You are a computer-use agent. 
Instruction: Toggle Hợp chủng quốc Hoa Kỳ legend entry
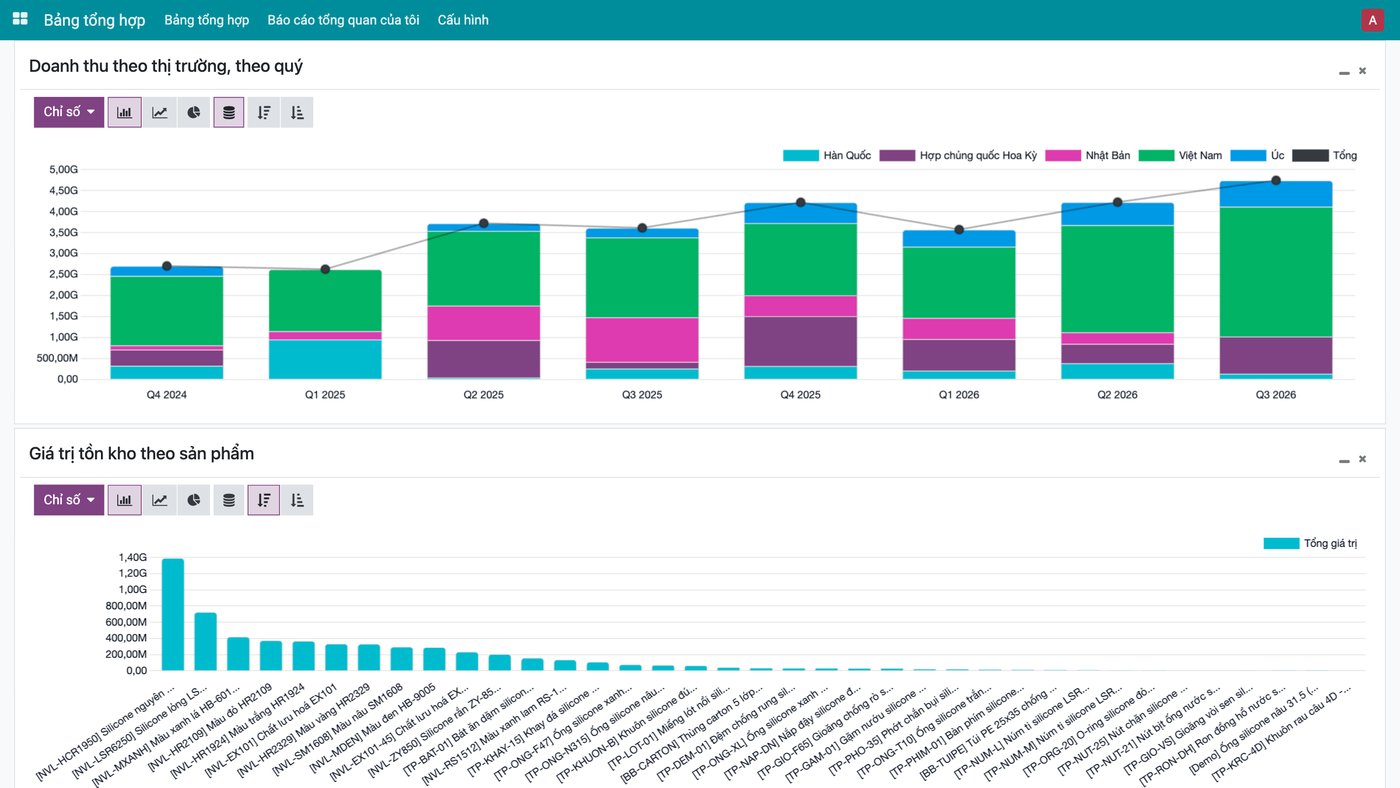(958, 155)
